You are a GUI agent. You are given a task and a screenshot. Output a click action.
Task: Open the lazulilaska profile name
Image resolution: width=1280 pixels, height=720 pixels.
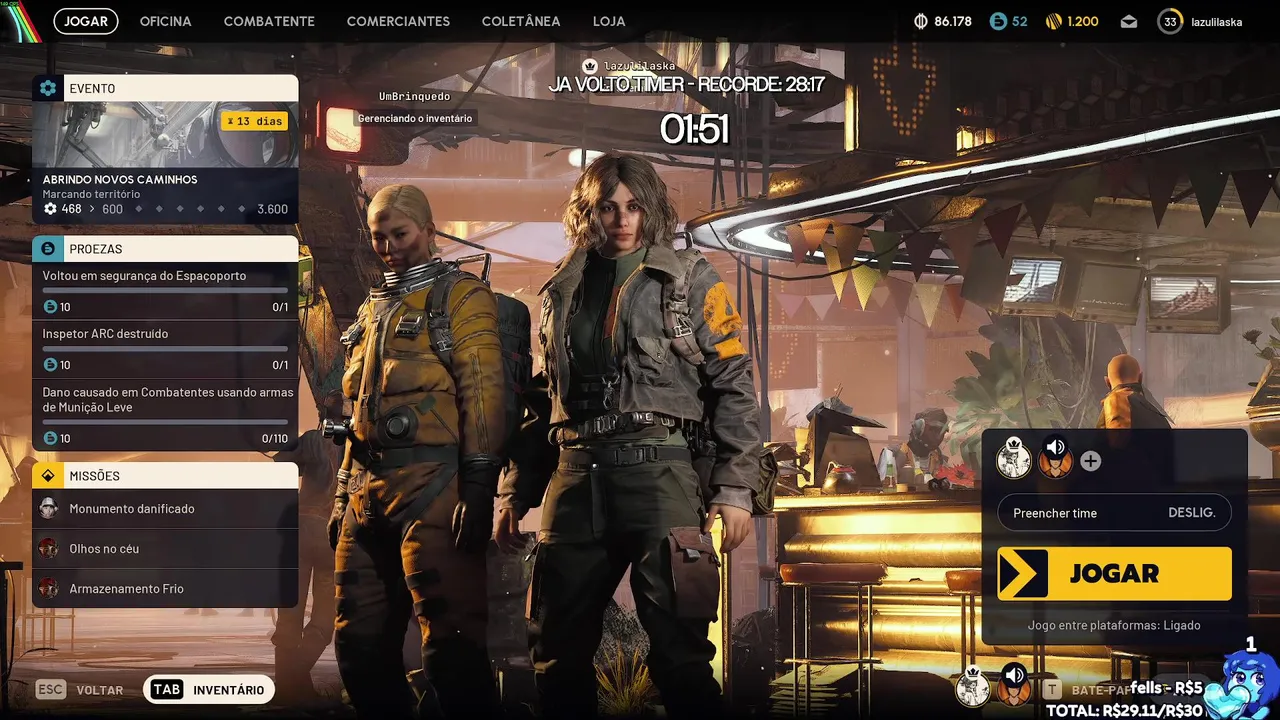(x=1216, y=21)
